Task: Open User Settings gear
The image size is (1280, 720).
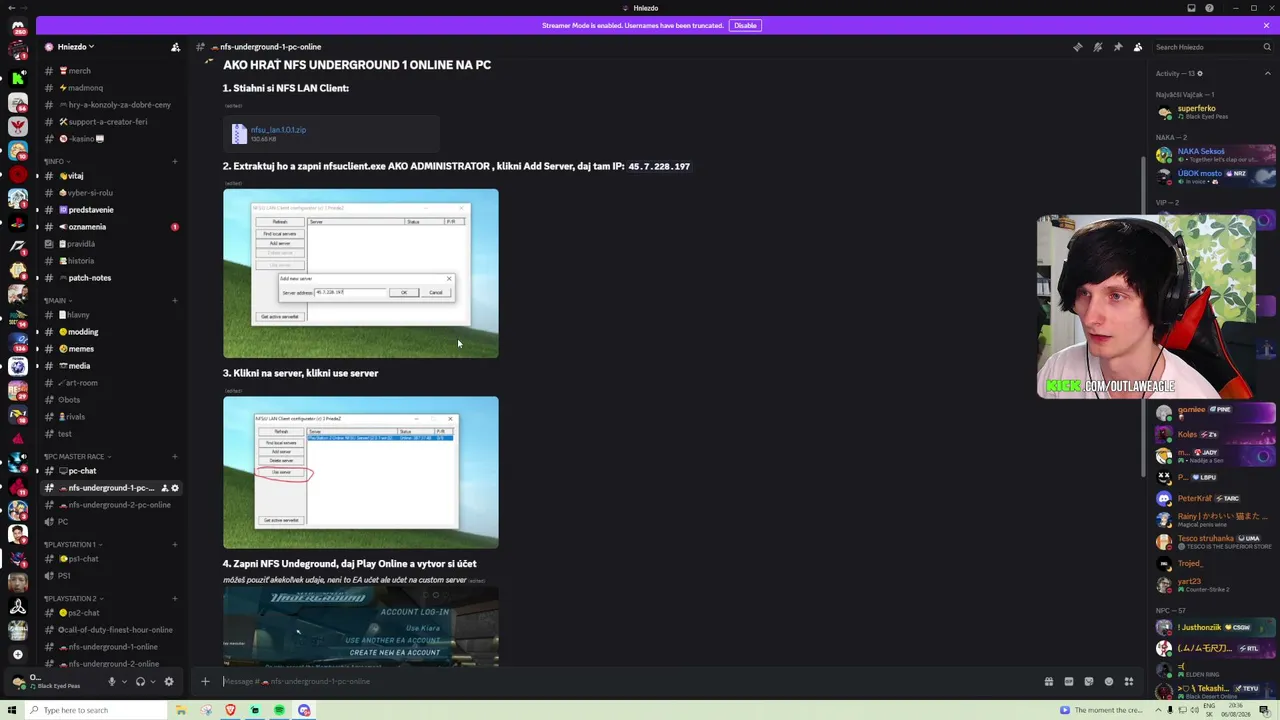Action: [169, 682]
